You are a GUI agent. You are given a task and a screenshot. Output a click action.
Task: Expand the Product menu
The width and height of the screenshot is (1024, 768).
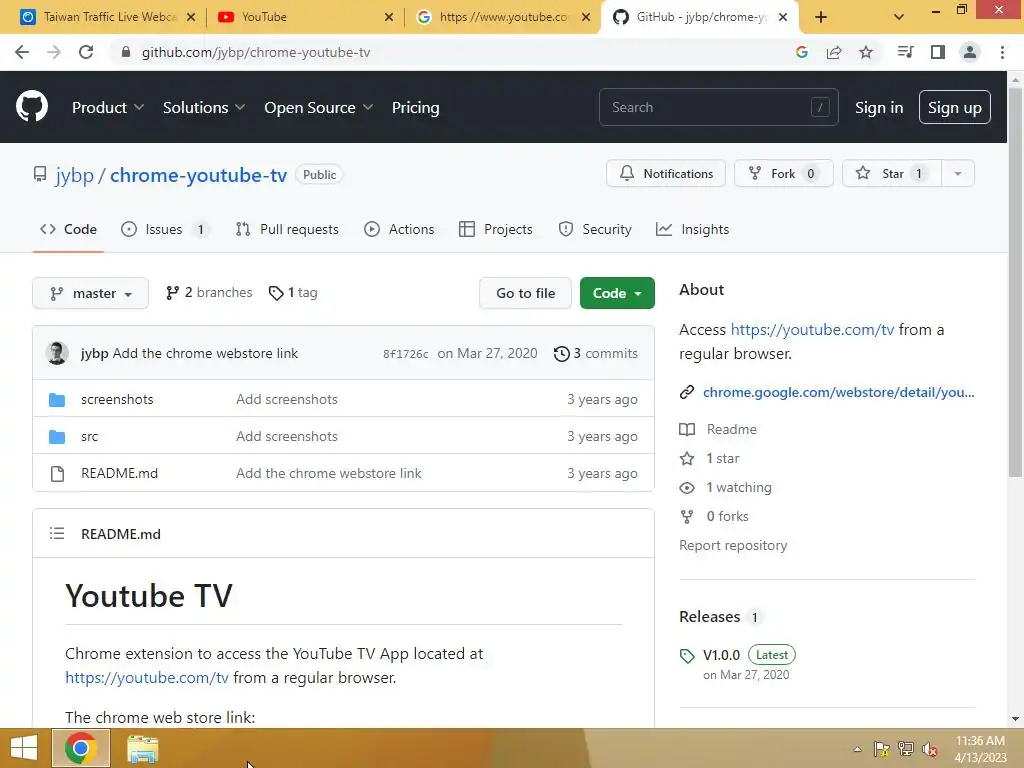(x=108, y=107)
